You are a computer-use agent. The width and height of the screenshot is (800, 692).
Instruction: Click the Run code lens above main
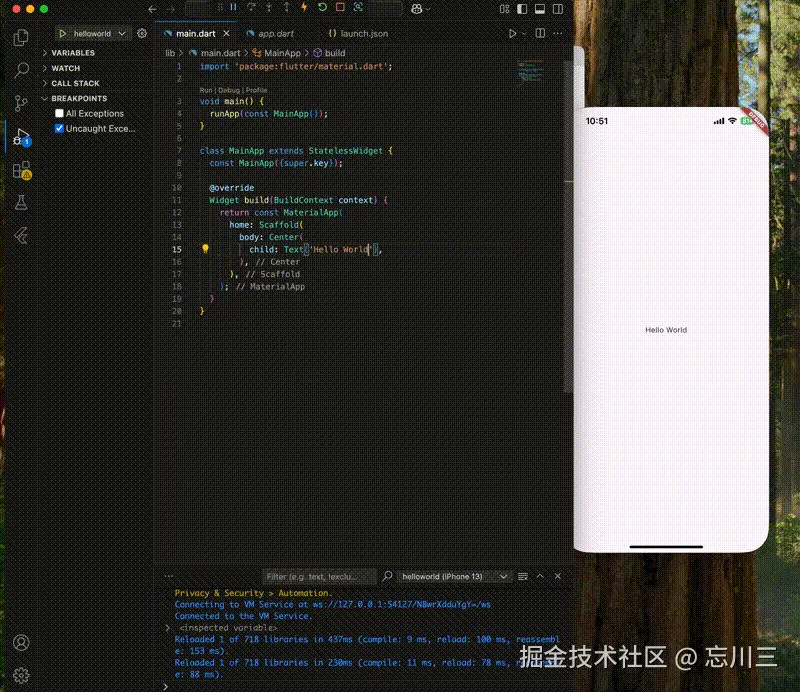[x=206, y=90]
